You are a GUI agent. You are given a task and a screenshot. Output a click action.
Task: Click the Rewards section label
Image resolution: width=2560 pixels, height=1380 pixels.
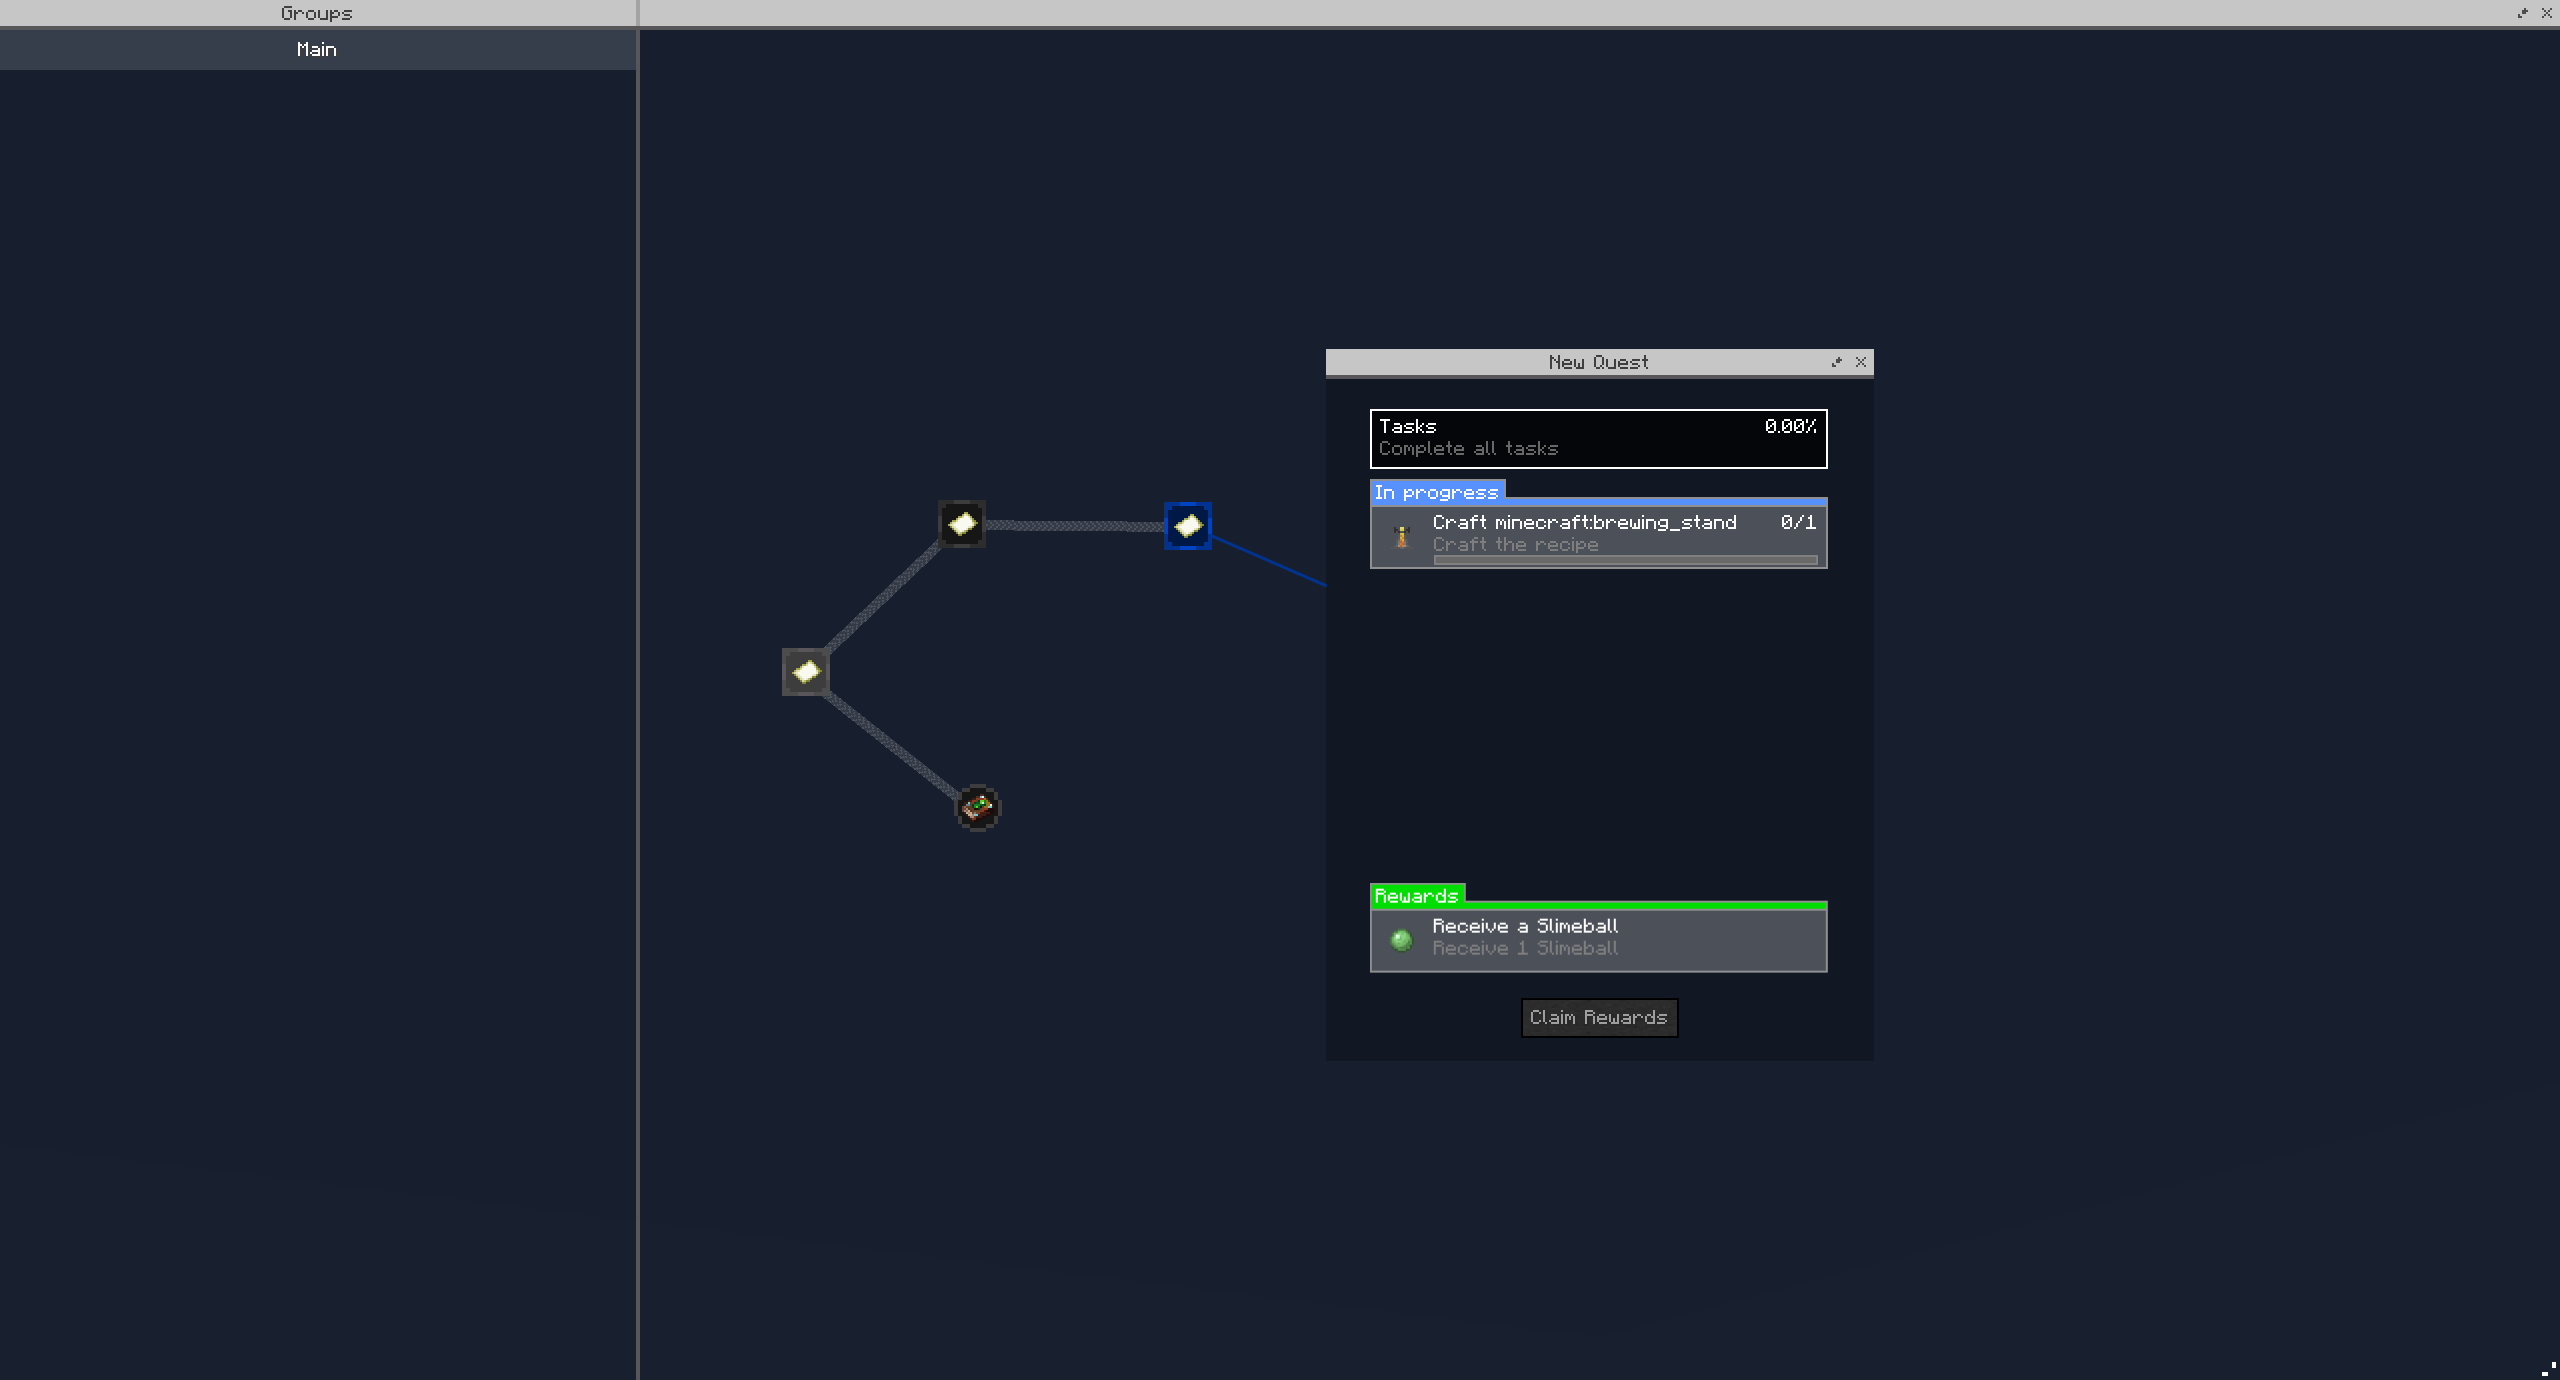coord(1415,895)
